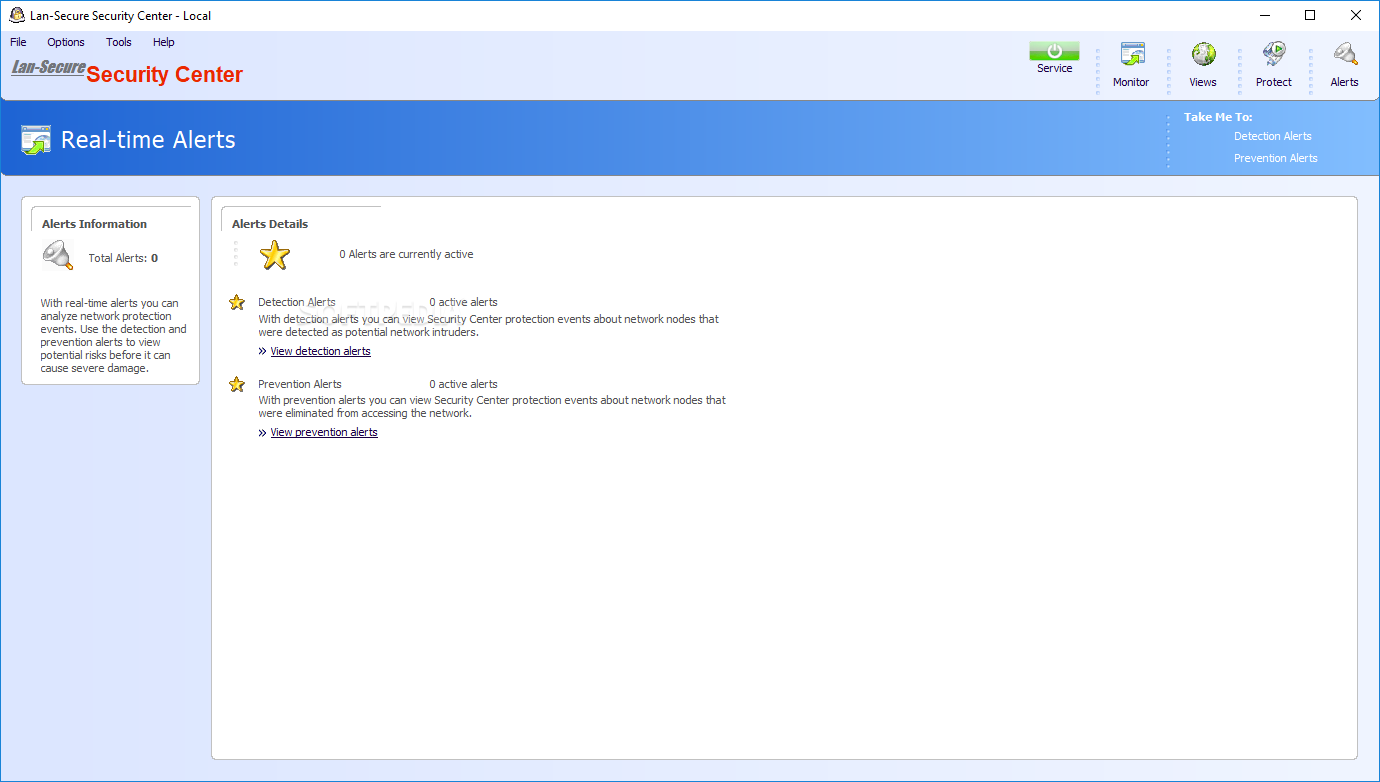Click the Prevention Alerts heading text
Viewport: 1380px width, 782px height.
[x=300, y=384]
